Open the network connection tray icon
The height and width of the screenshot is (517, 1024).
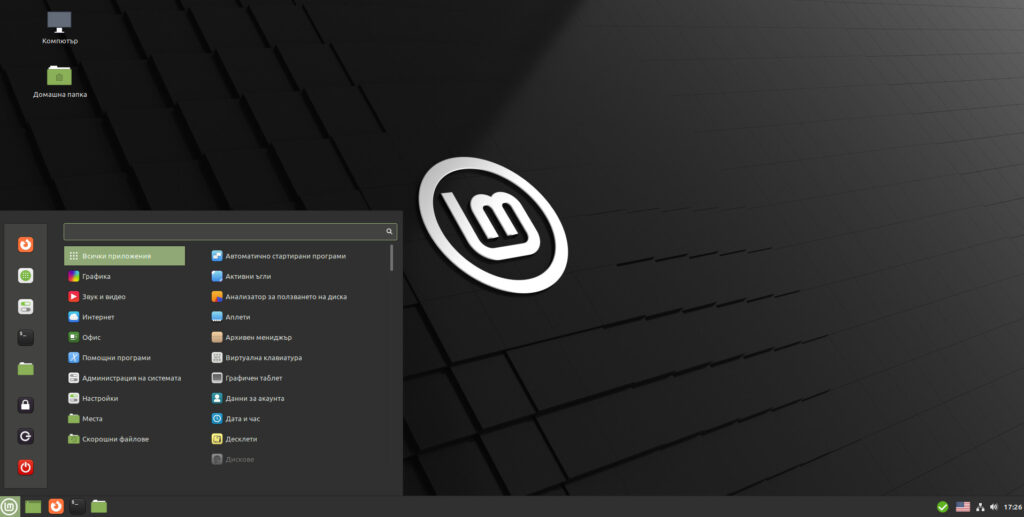coord(980,507)
